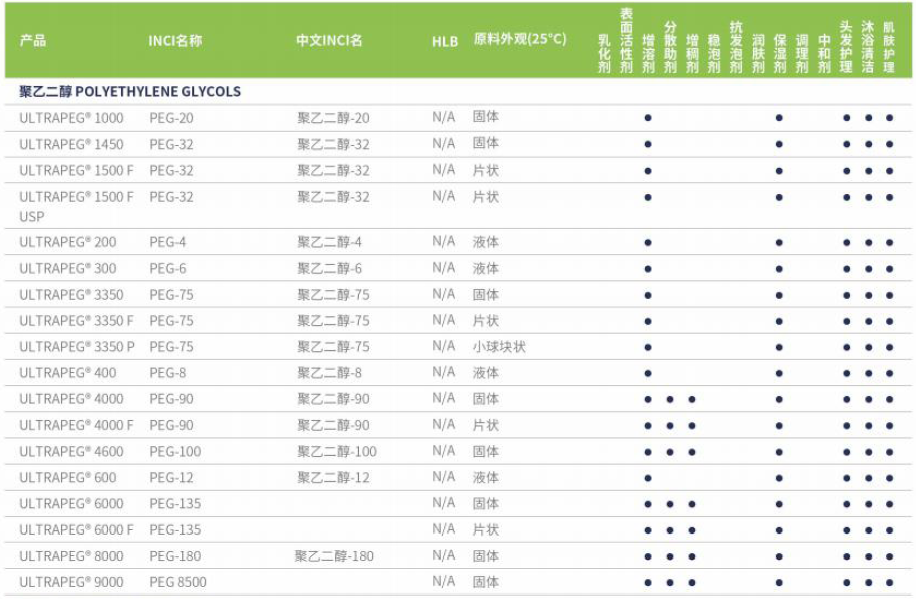Click the 表面活性剂 vertical header
Screen dimensions: 916x599
tap(626, 41)
